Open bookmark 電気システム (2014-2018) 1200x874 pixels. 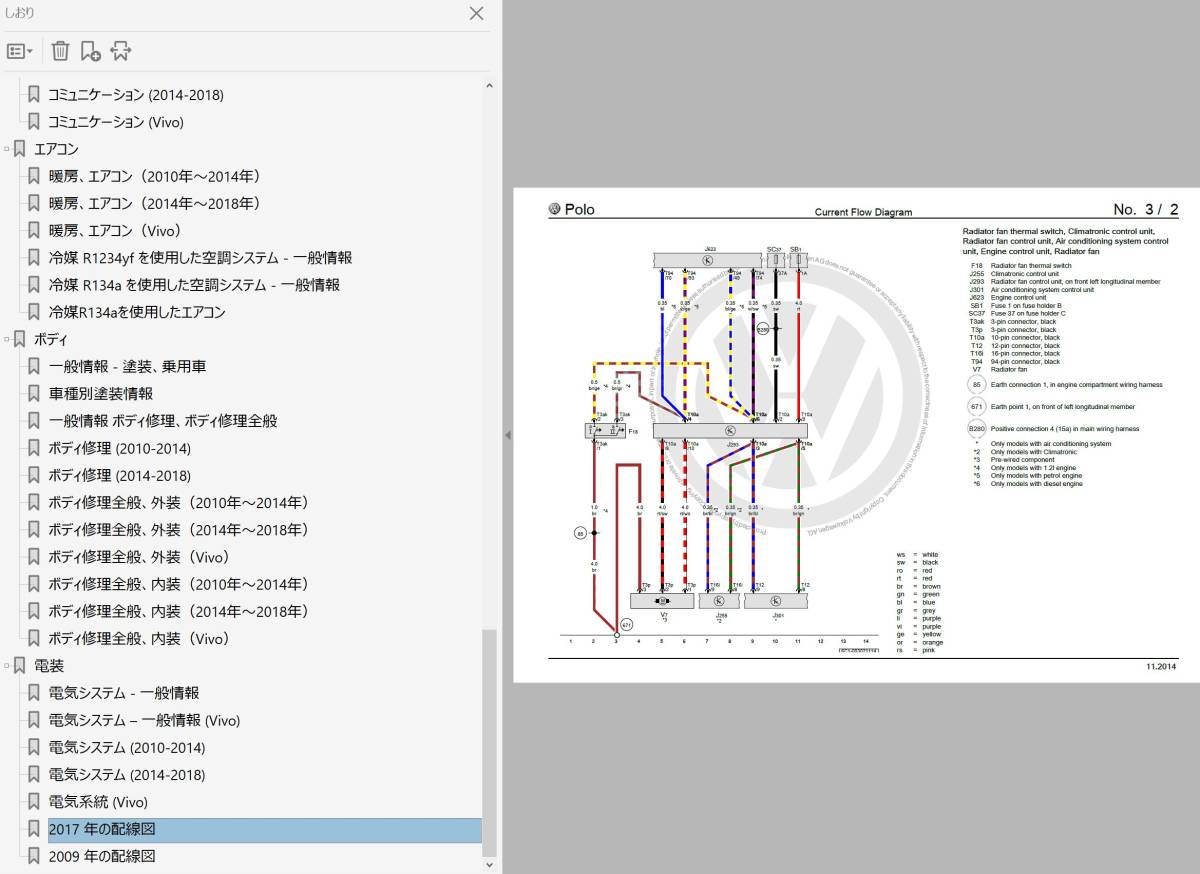point(127,775)
